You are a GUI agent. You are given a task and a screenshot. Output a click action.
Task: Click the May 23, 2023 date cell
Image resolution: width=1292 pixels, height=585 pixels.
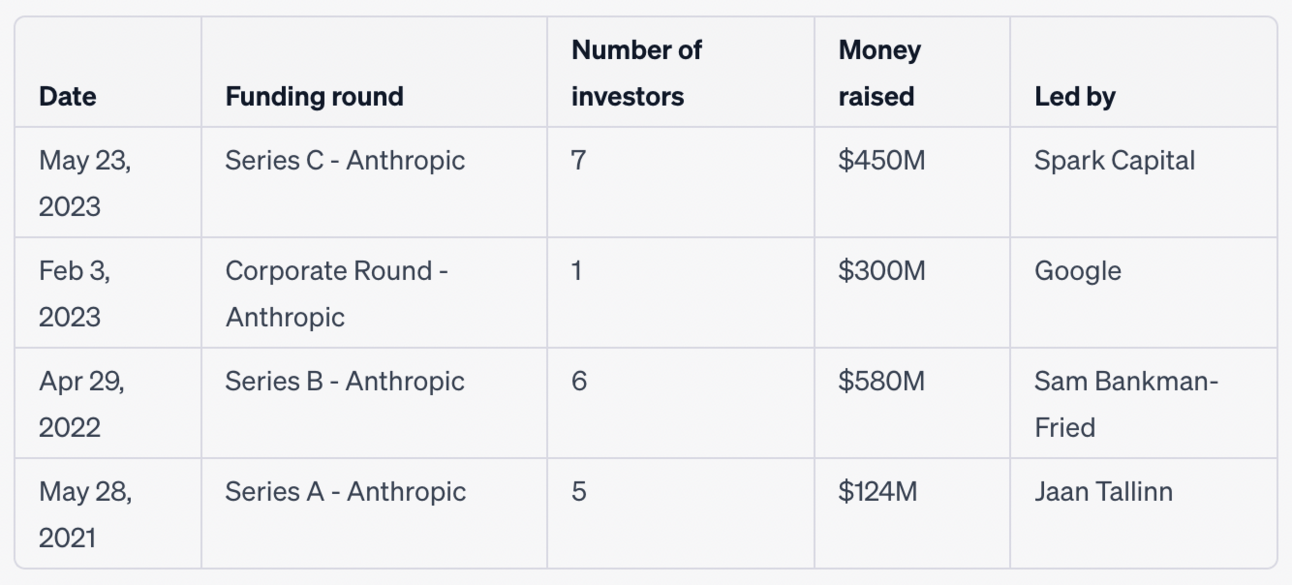85,183
